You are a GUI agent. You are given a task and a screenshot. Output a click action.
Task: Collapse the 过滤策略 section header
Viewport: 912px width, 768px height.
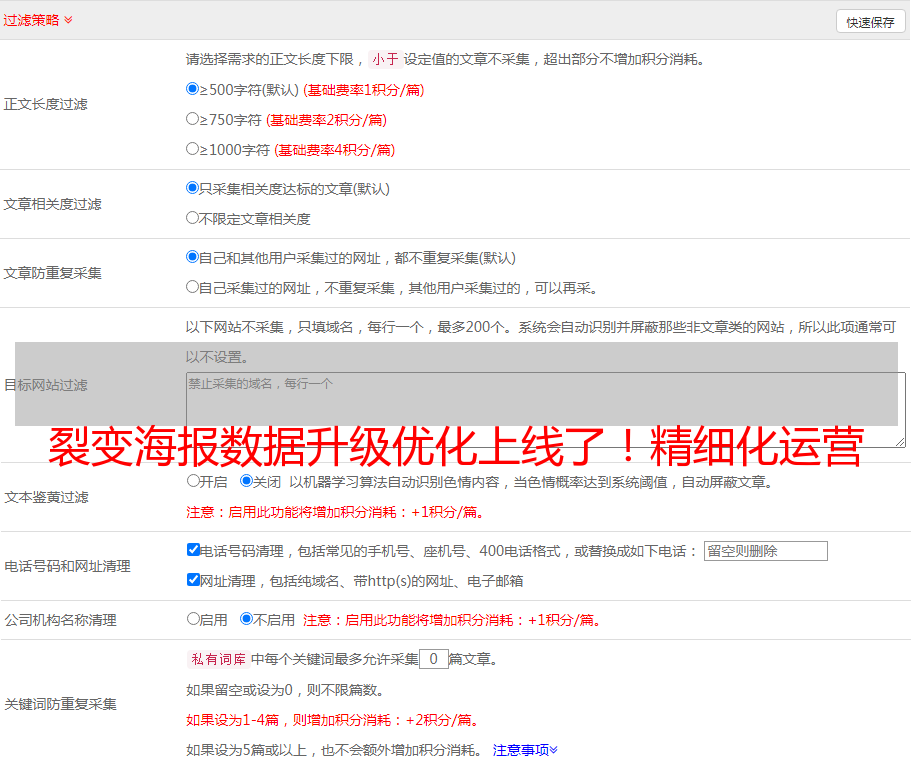(x=37, y=20)
